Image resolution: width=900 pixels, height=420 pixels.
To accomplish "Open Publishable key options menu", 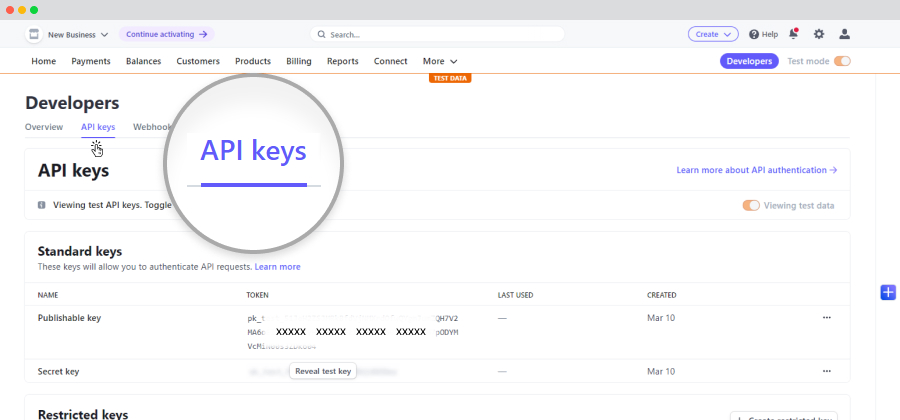I will point(827,317).
